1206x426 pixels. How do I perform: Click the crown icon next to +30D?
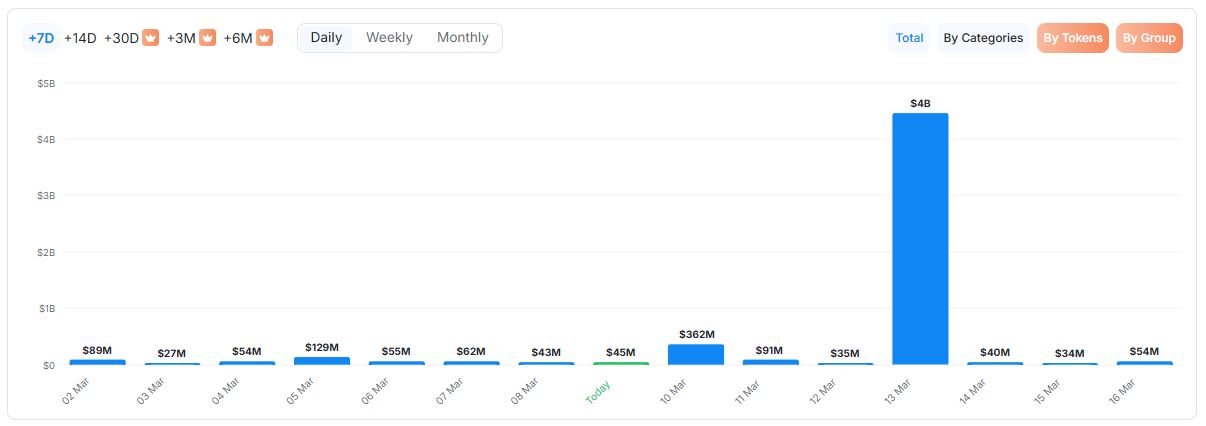[x=150, y=38]
